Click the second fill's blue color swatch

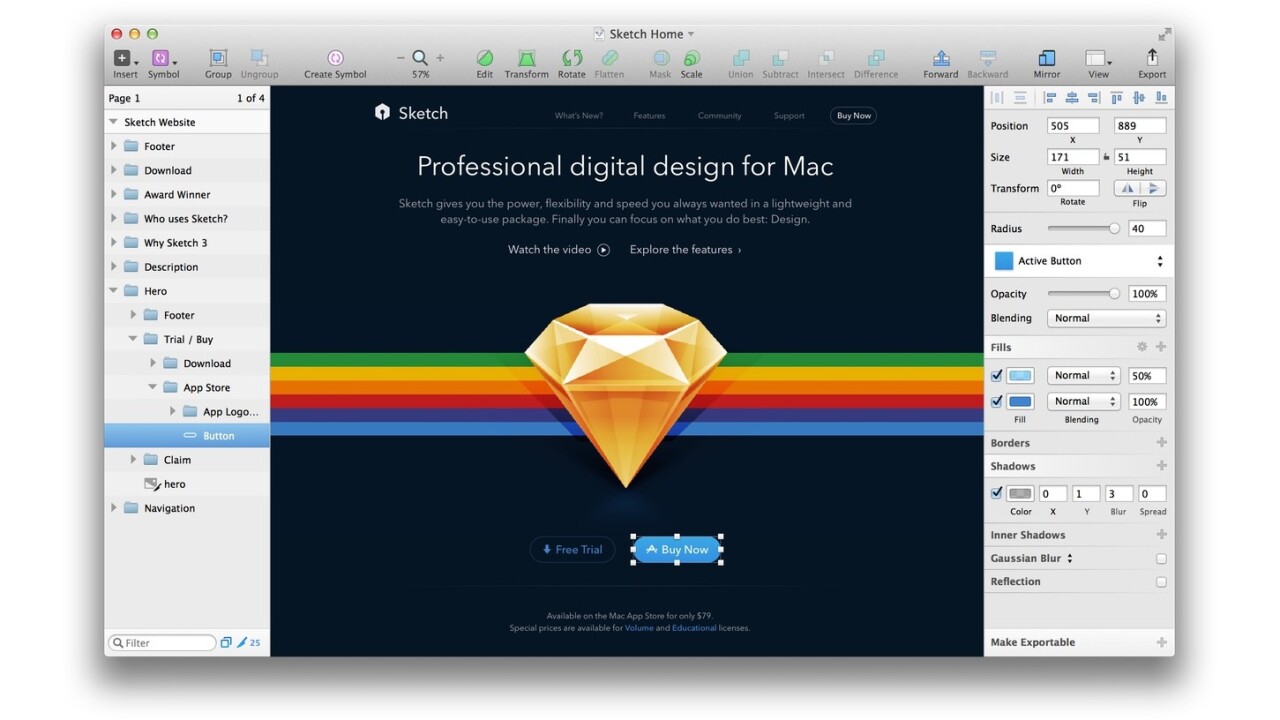point(1020,402)
